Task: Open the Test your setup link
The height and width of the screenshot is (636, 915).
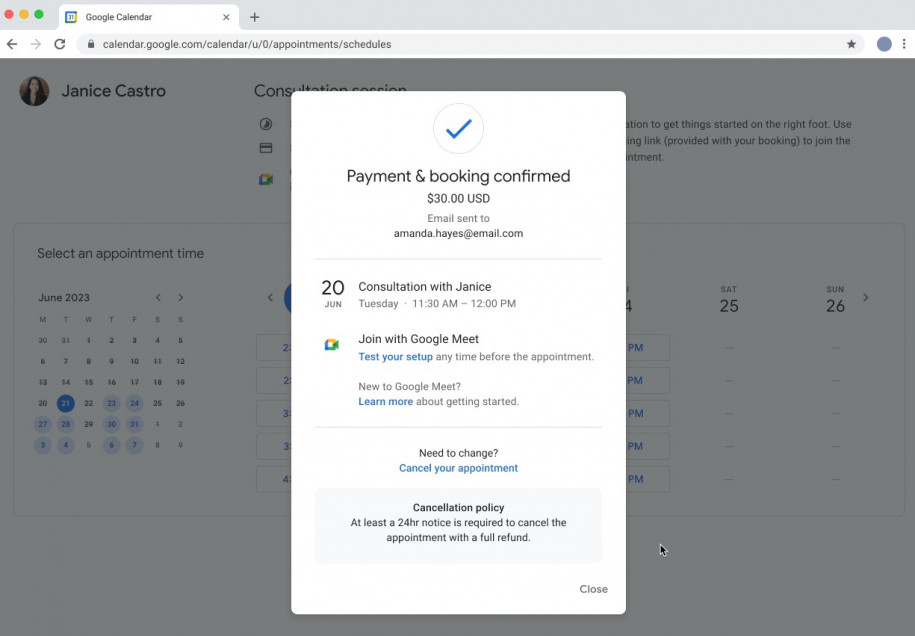Action: 395,356
